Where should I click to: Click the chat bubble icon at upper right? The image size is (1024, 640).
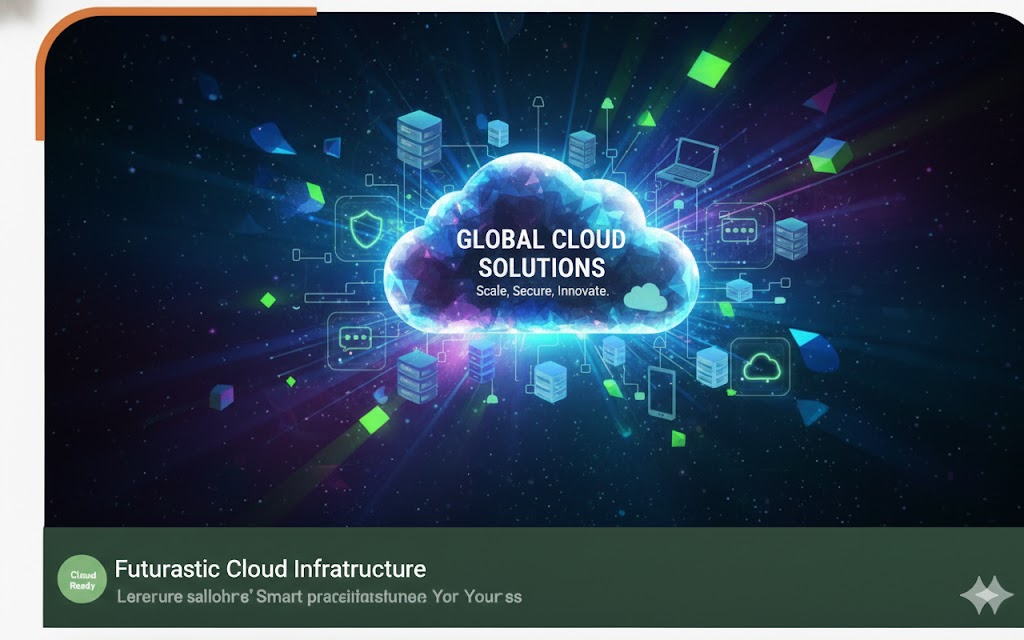(x=742, y=230)
